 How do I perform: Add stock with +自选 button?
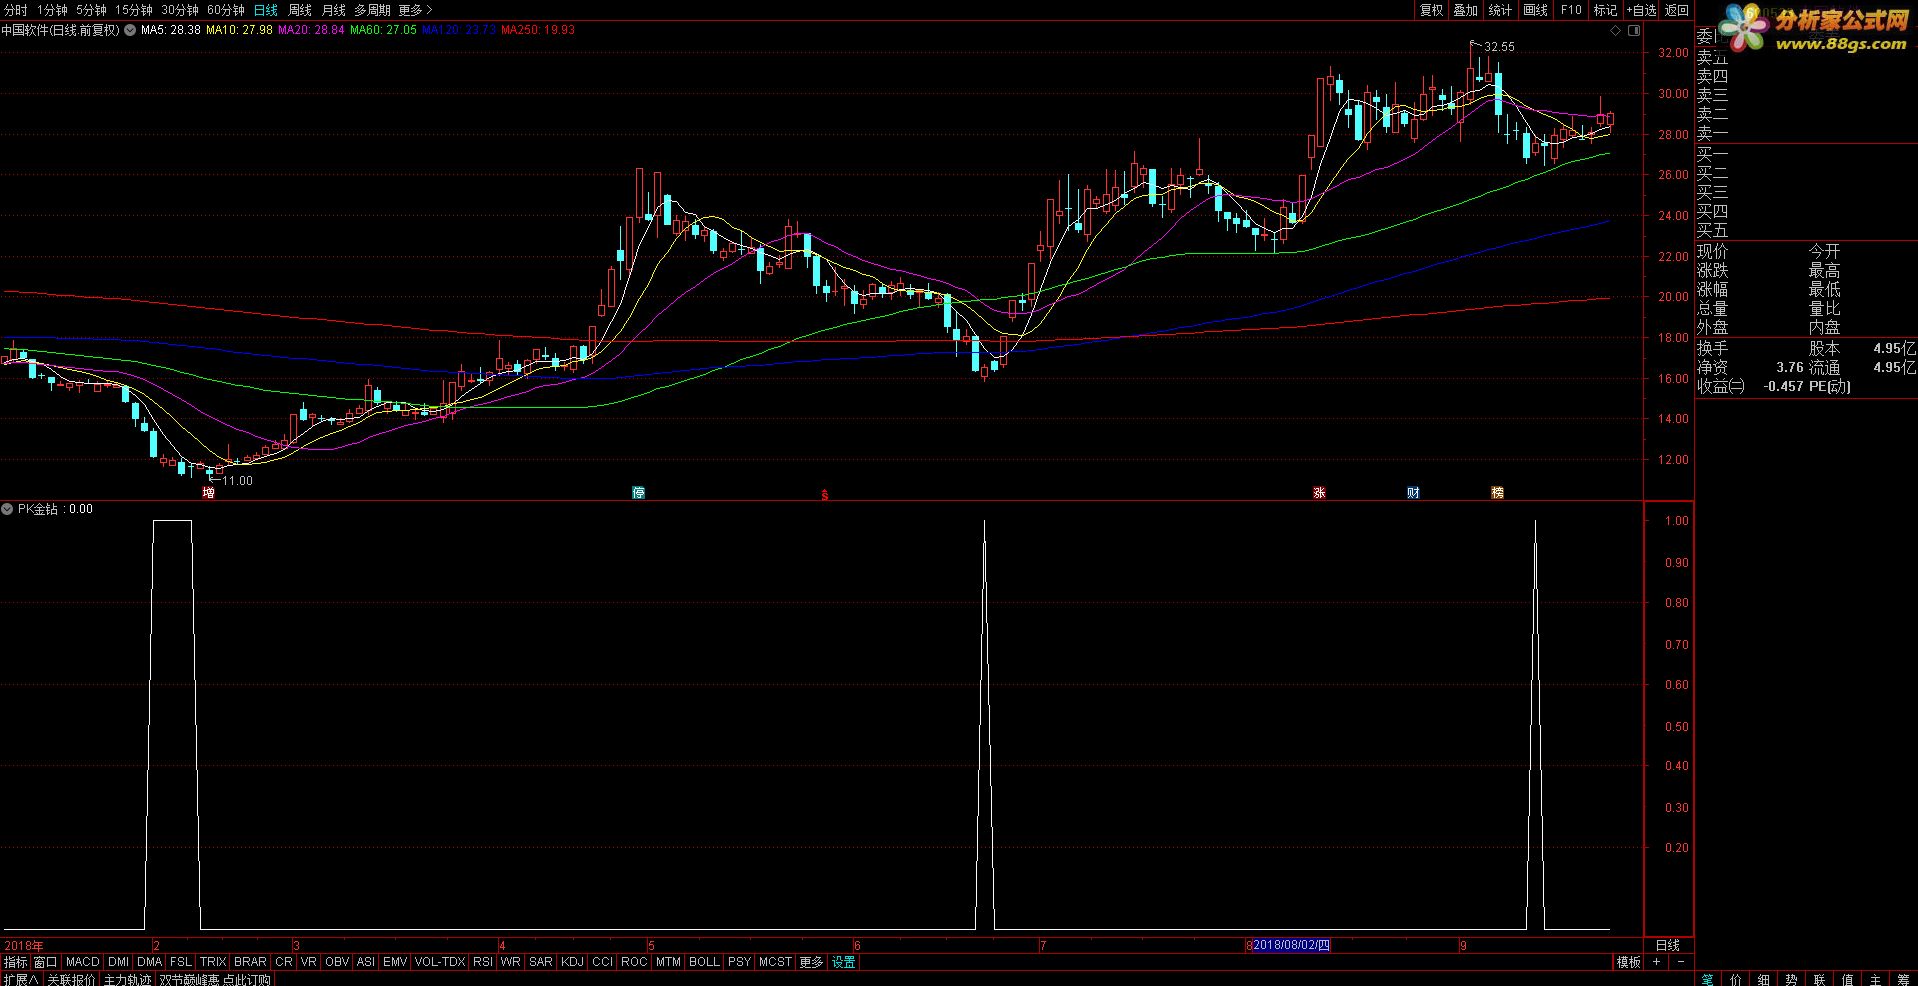(x=1641, y=10)
